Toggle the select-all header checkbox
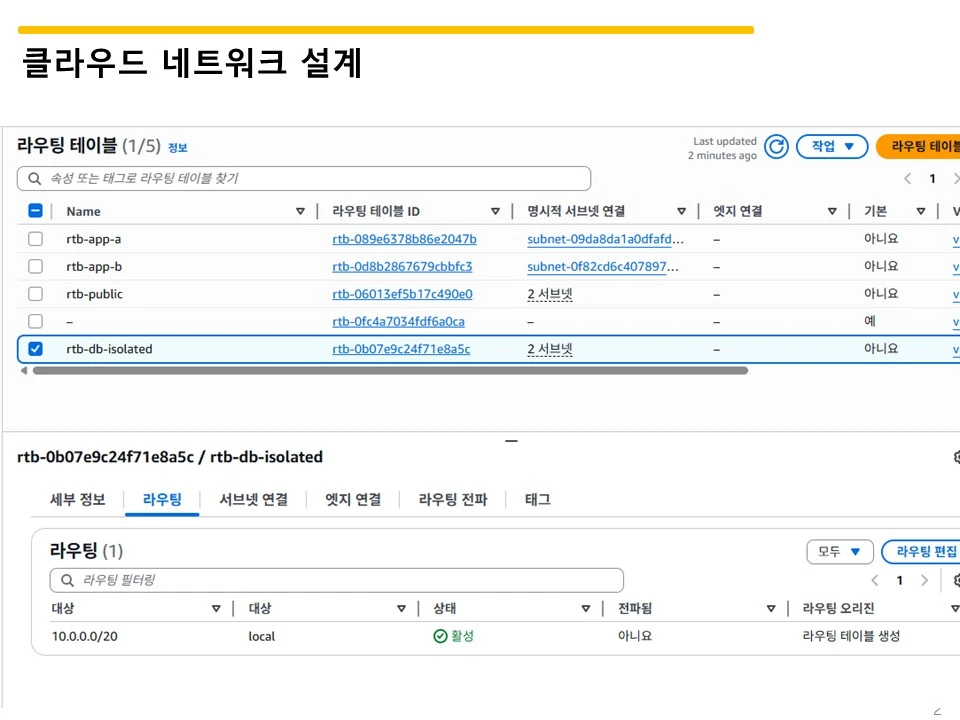This screenshot has height=720, width=960. (x=36, y=211)
